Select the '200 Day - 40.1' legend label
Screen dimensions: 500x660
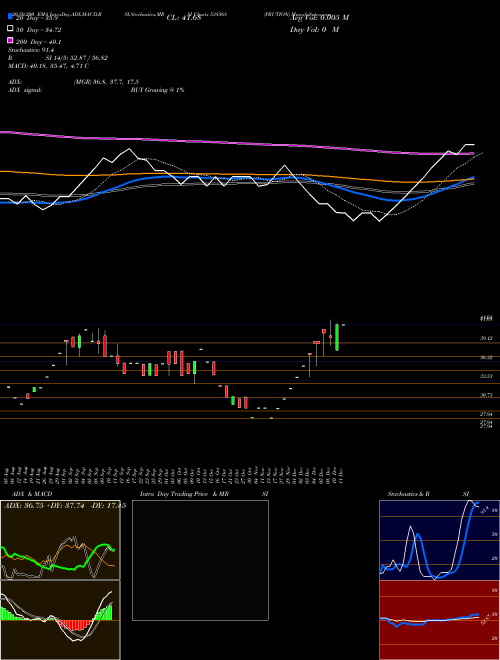click(39, 41)
